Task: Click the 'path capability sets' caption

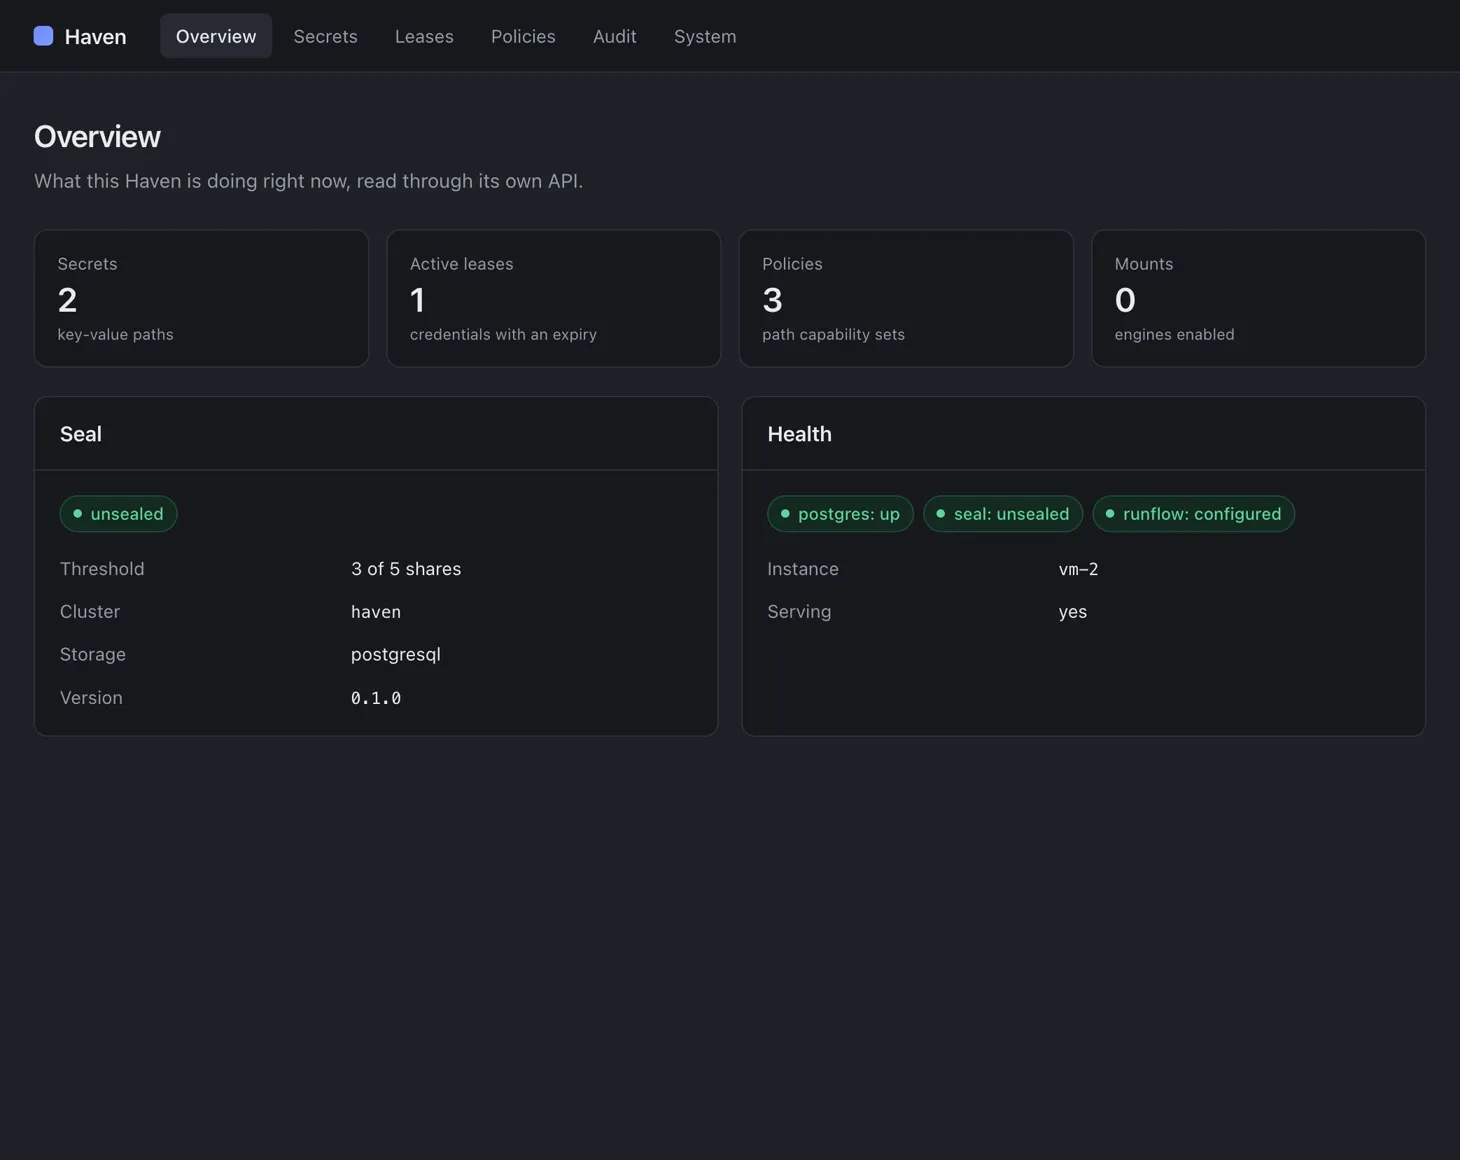Action: [x=833, y=335]
